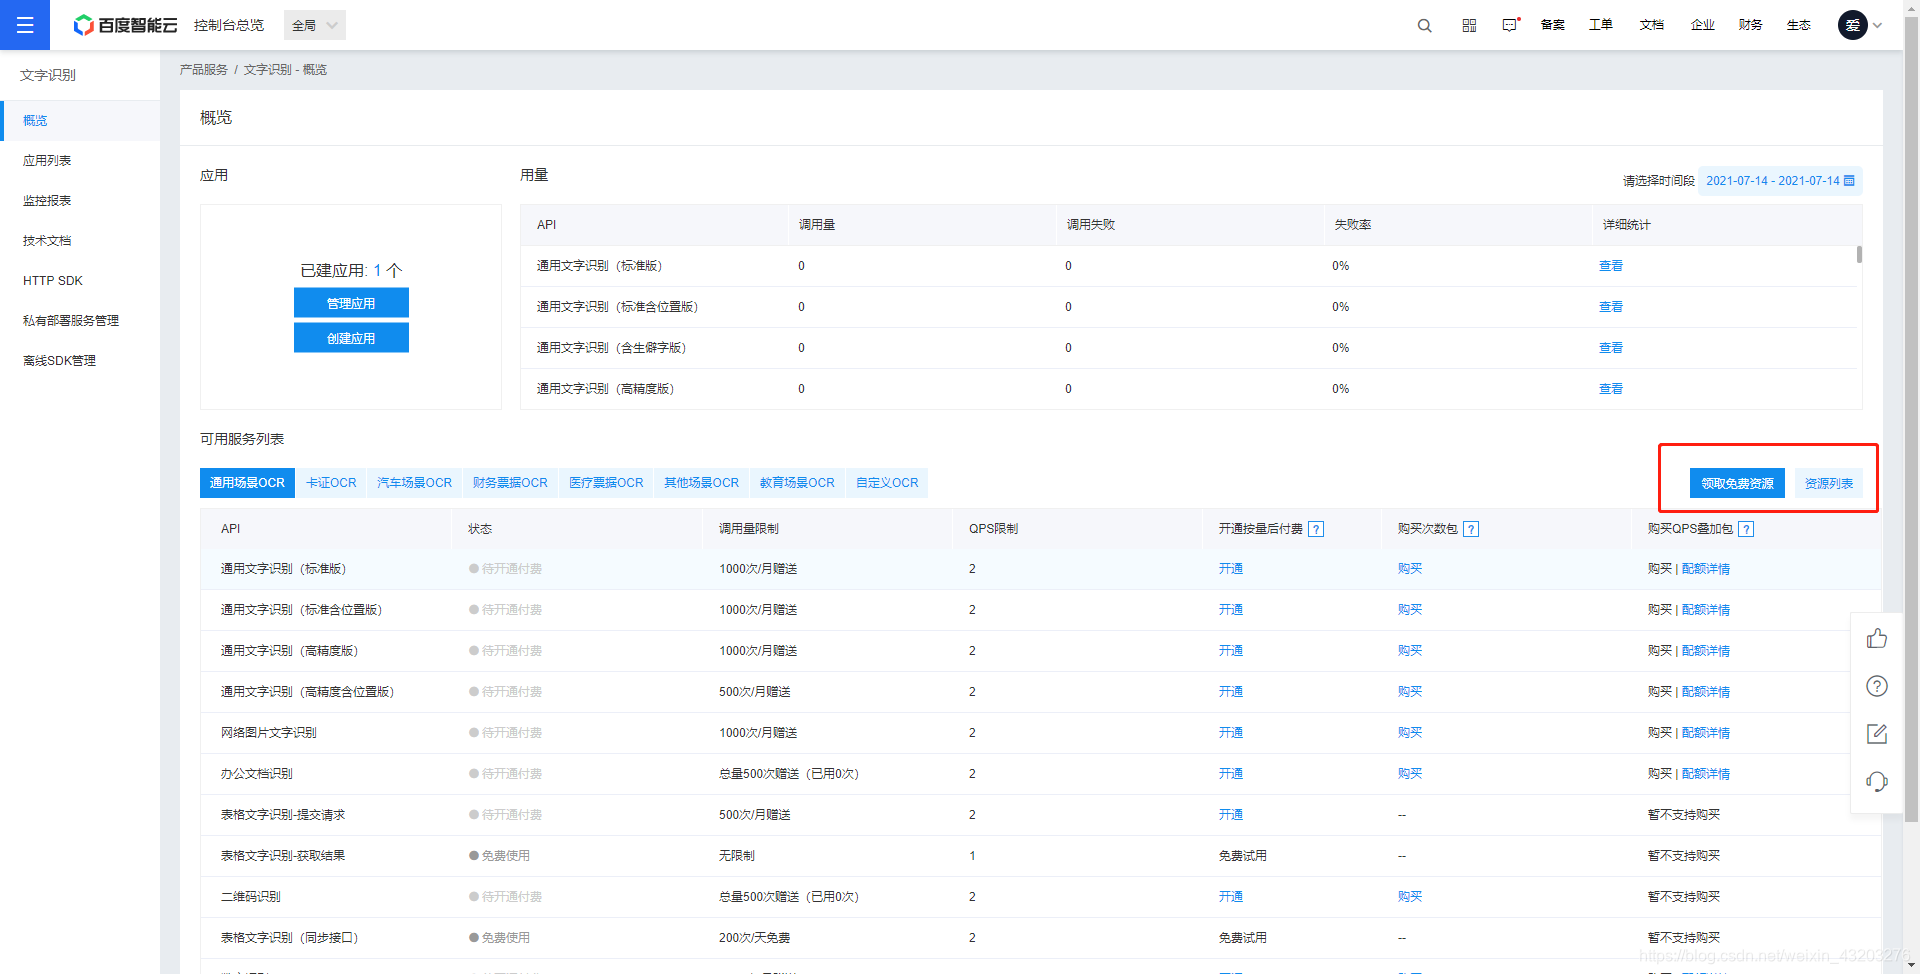The width and height of the screenshot is (1920, 974).
Task: Open 备案 in the top navigation
Action: [x=1553, y=25]
